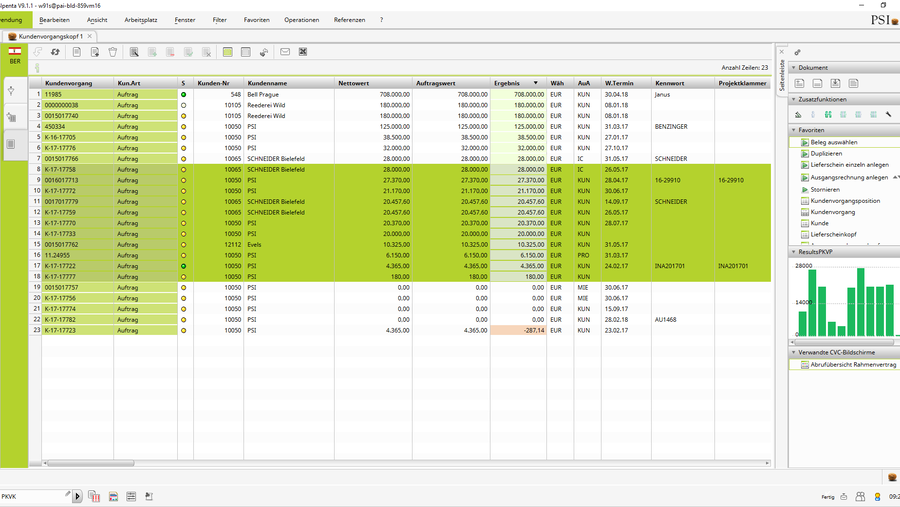Click the 'Kundenvorgangsposition' favorite entry

[x=845, y=201]
